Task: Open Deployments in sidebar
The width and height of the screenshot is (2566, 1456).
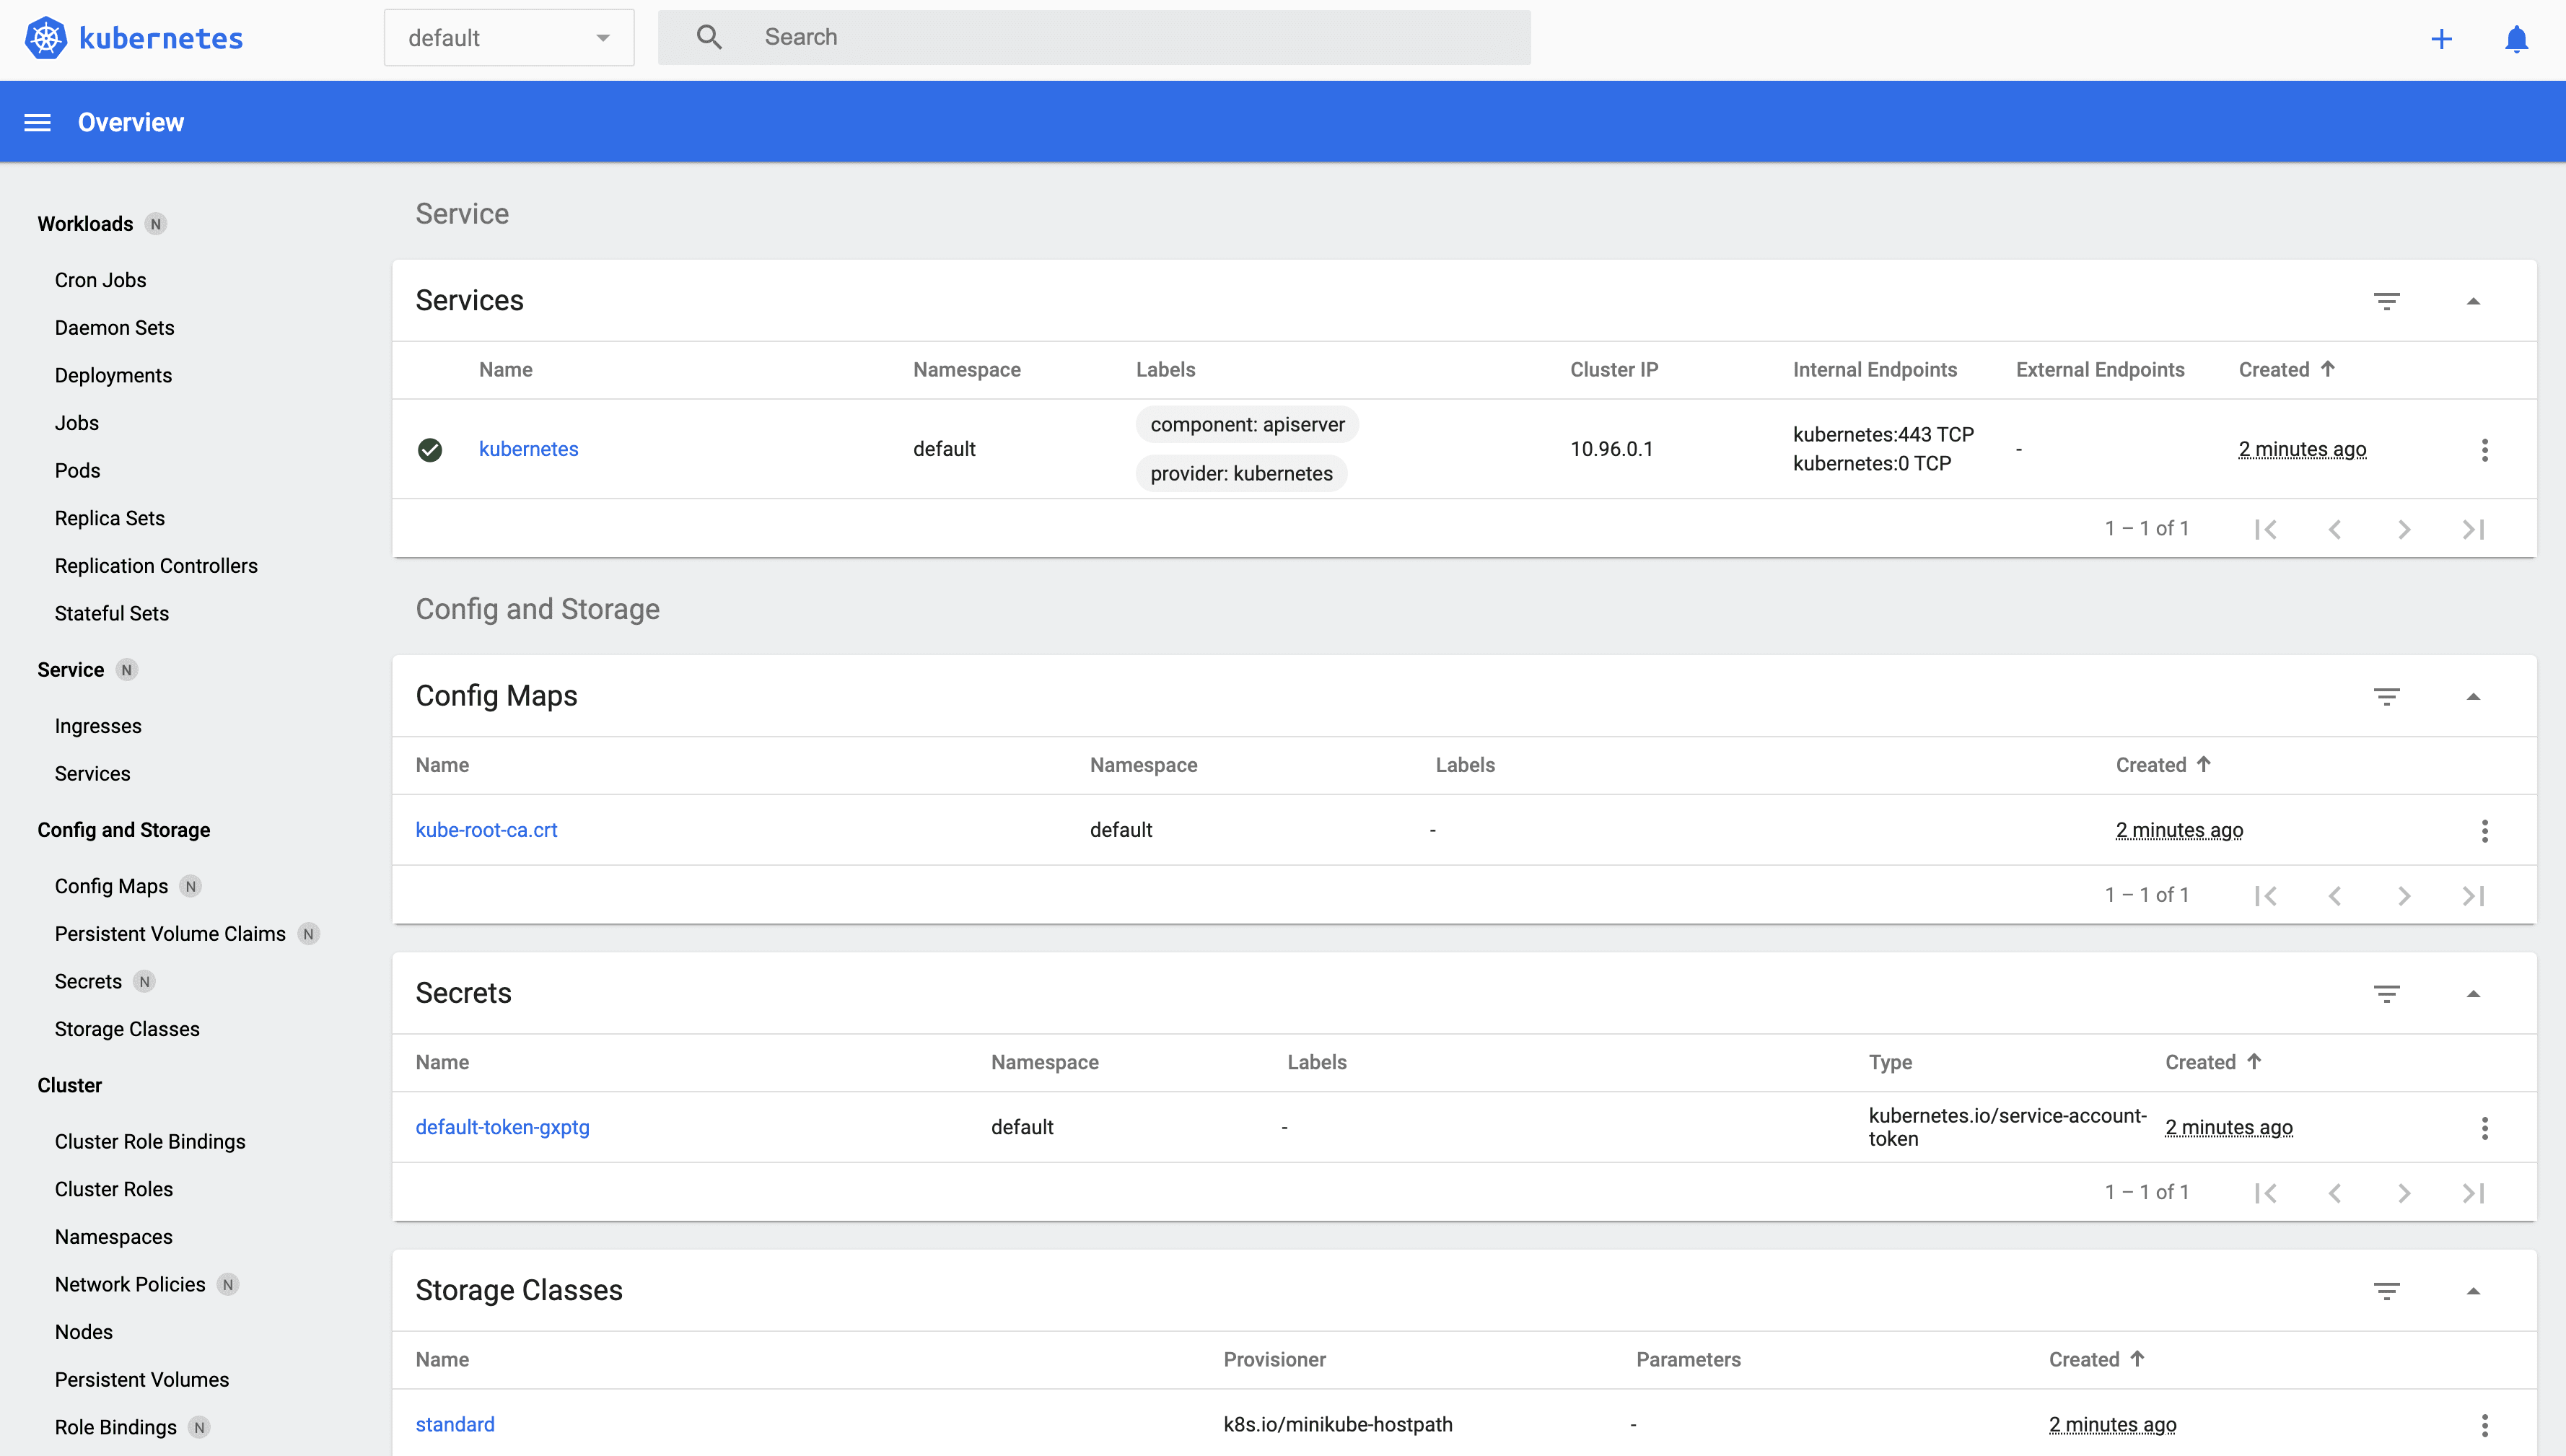Action: point(113,375)
